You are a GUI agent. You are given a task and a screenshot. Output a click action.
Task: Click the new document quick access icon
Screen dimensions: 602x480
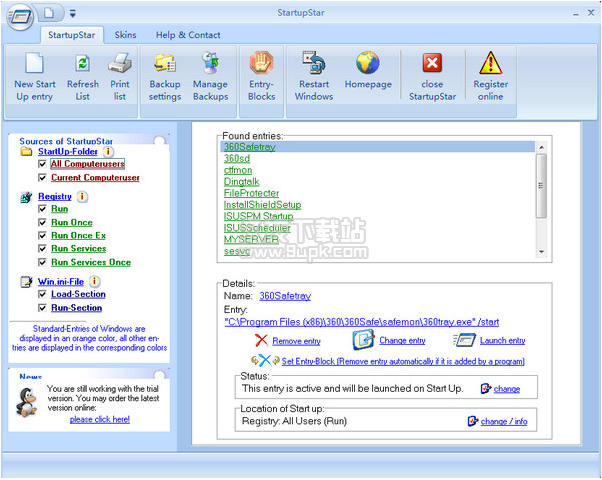click(x=49, y=13)
